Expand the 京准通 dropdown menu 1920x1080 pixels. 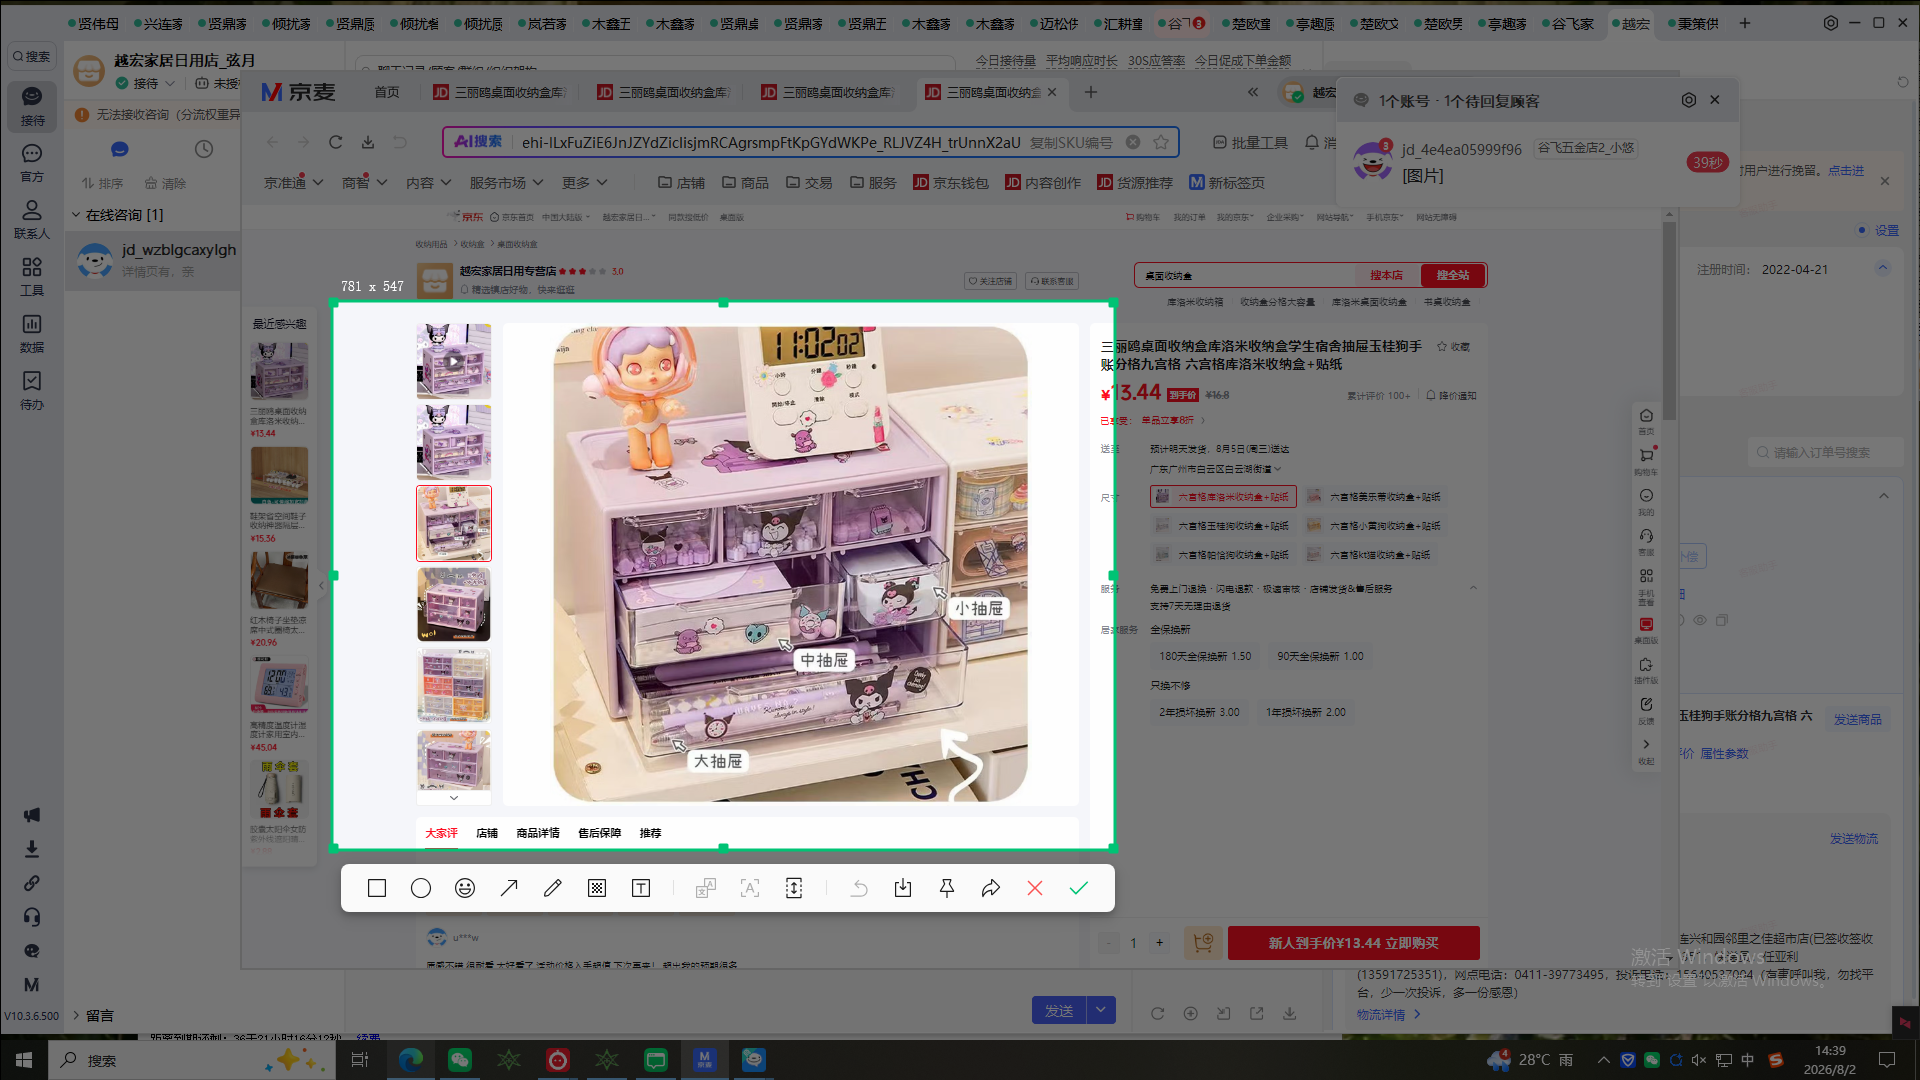coord(293,183)
